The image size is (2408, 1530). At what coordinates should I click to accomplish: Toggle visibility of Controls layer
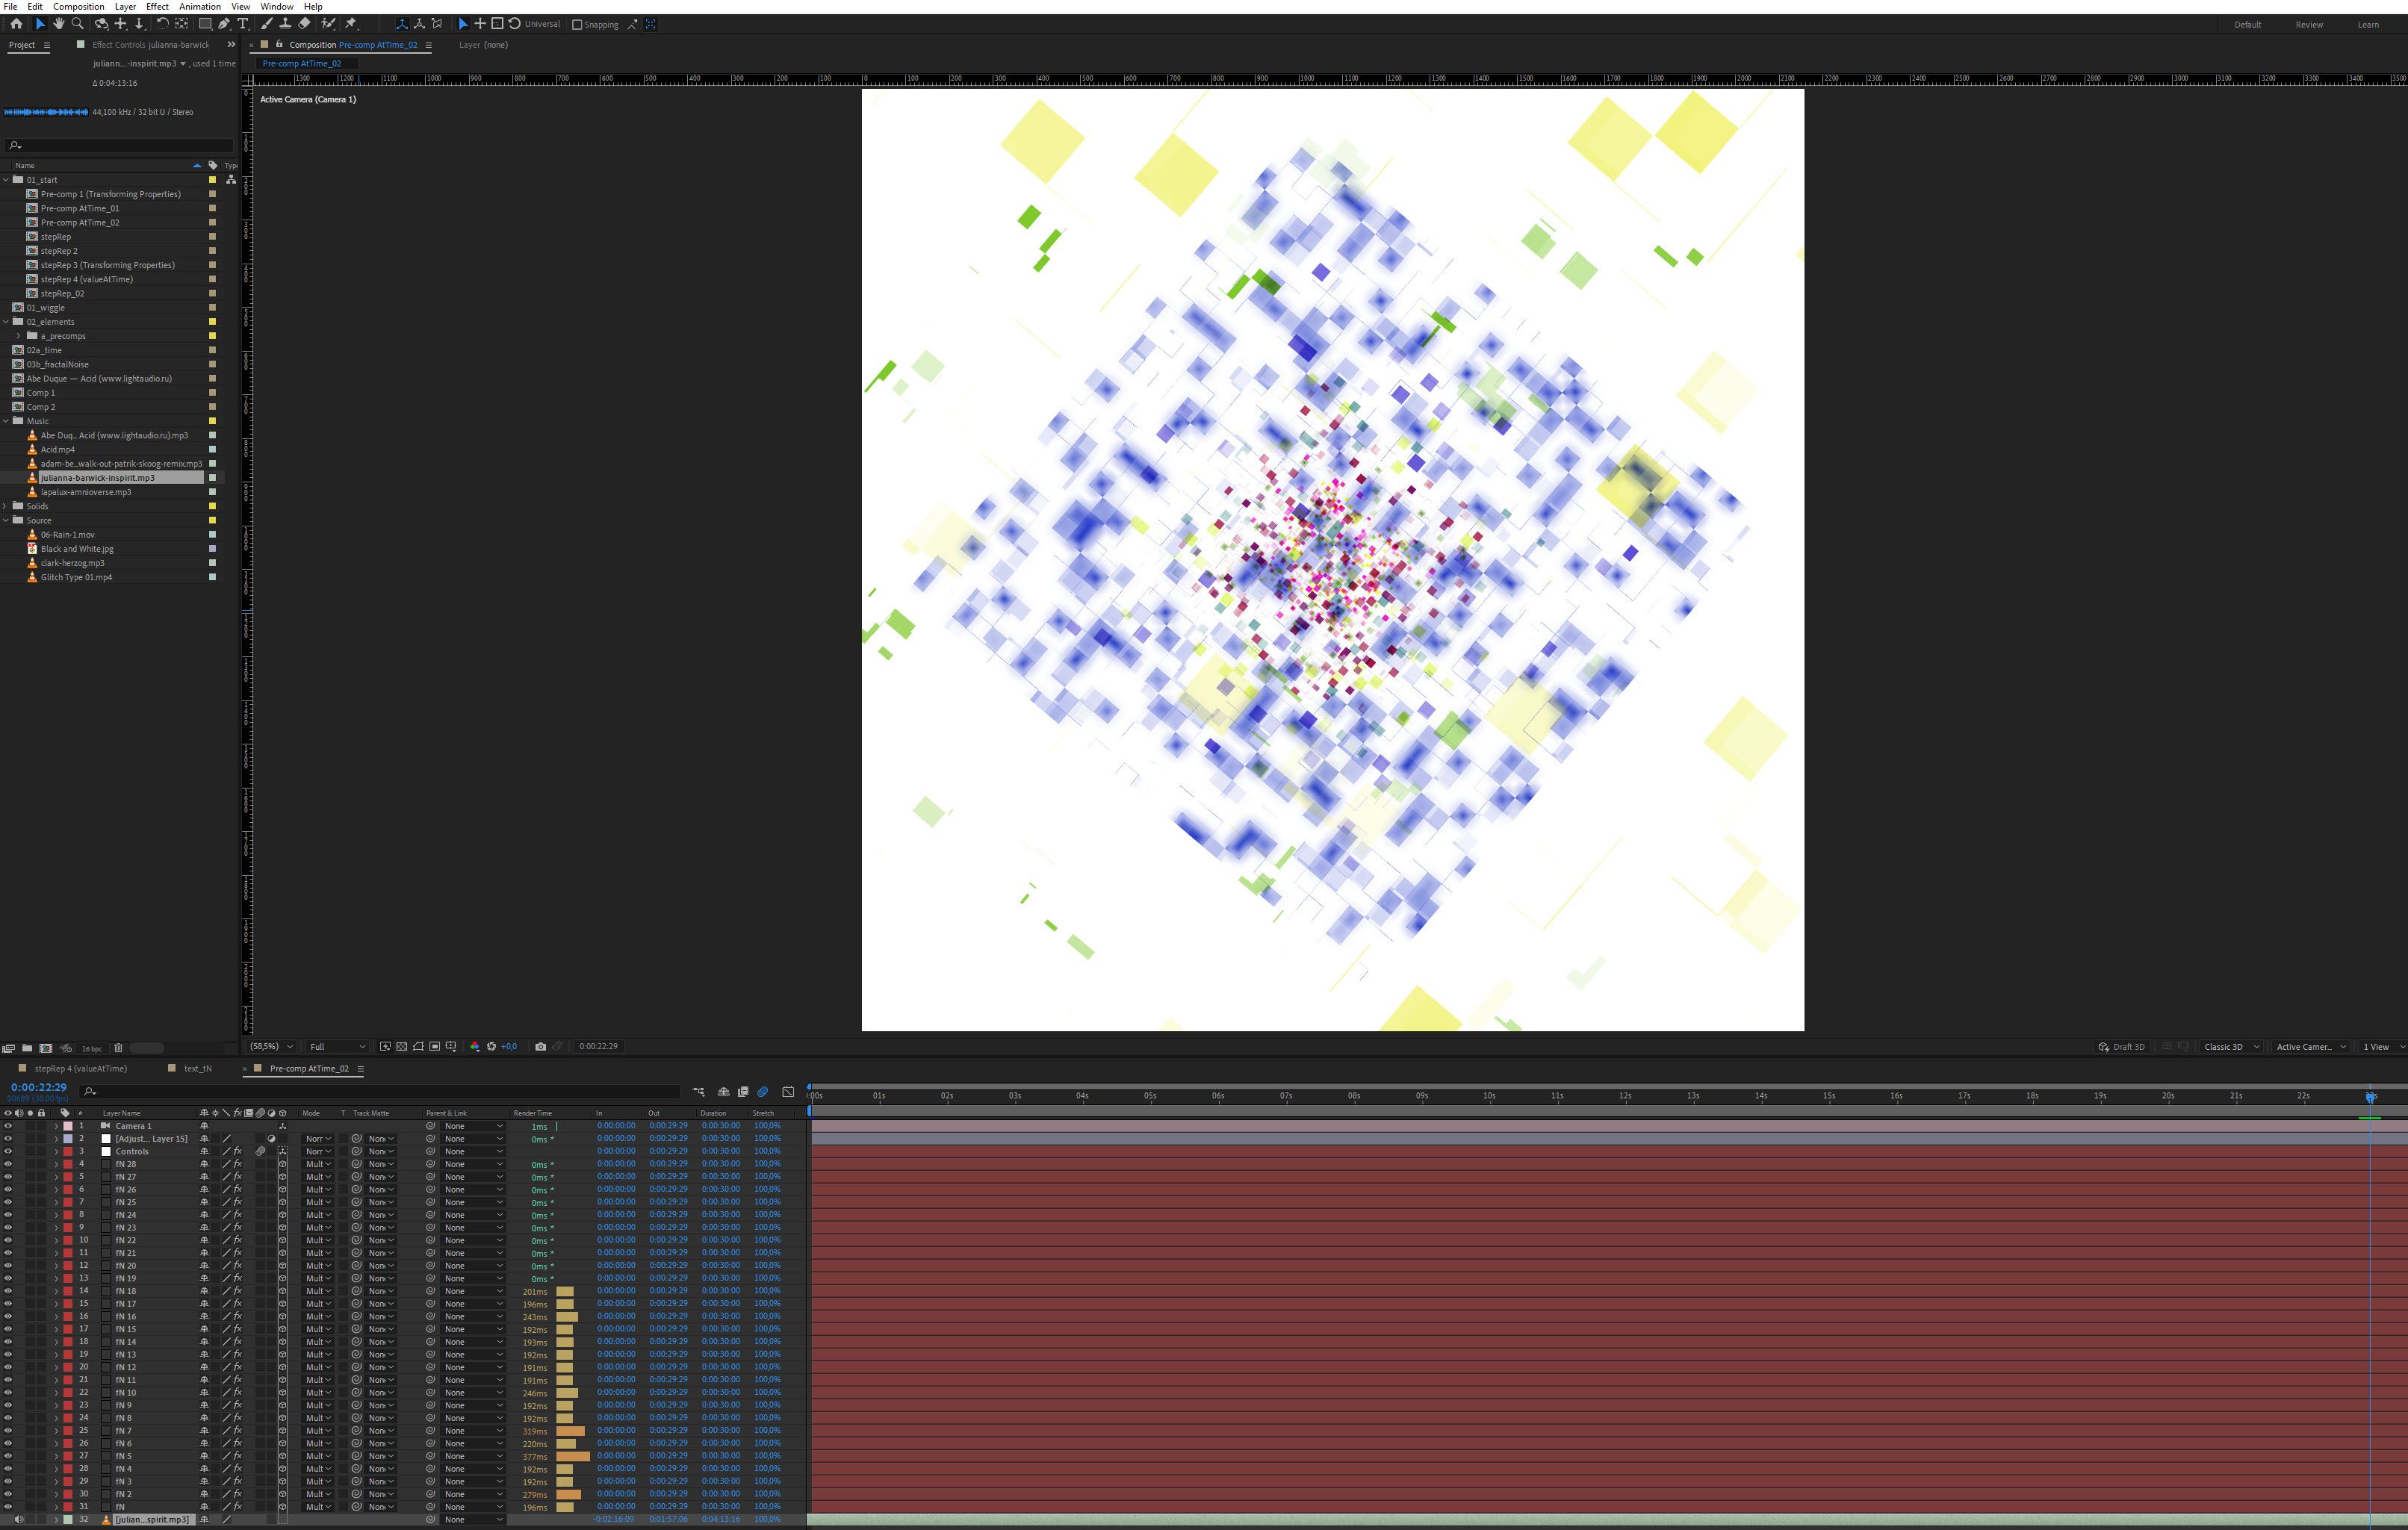8,1151
